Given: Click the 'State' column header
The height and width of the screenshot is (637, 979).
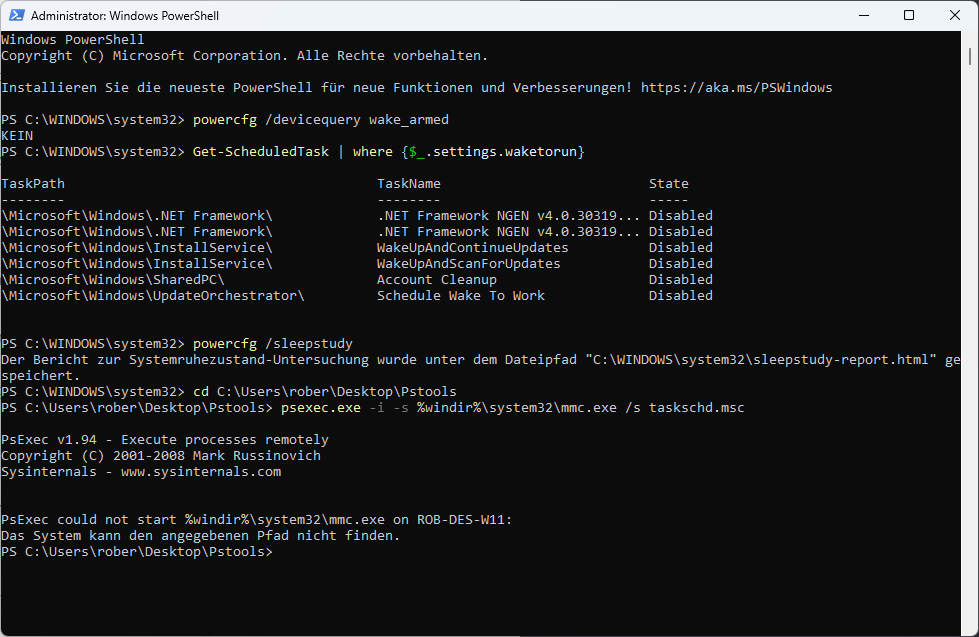Looking at the screenshot, I should [669, 184].
